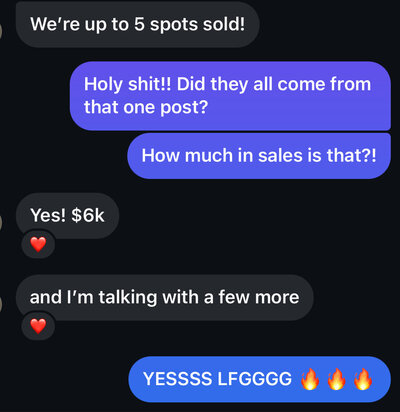
Task: Open sender avatar beside "We're up to 5 spots sold!"
Action: tap(1, 31)
